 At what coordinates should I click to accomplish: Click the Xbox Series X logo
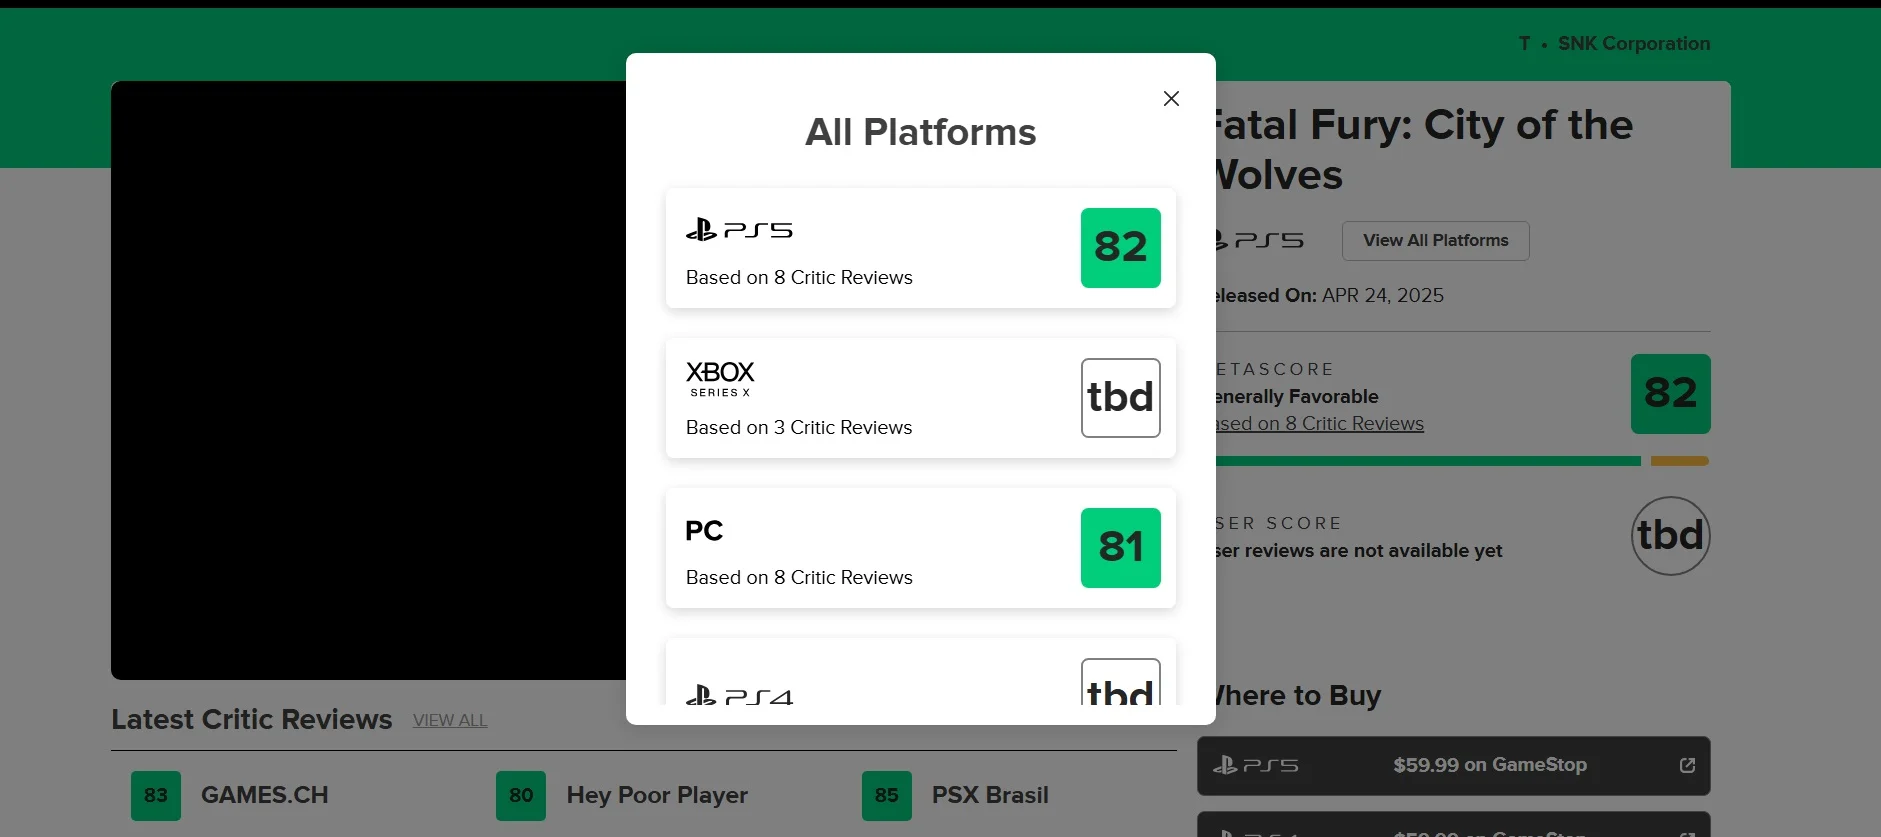pos(719,378)
